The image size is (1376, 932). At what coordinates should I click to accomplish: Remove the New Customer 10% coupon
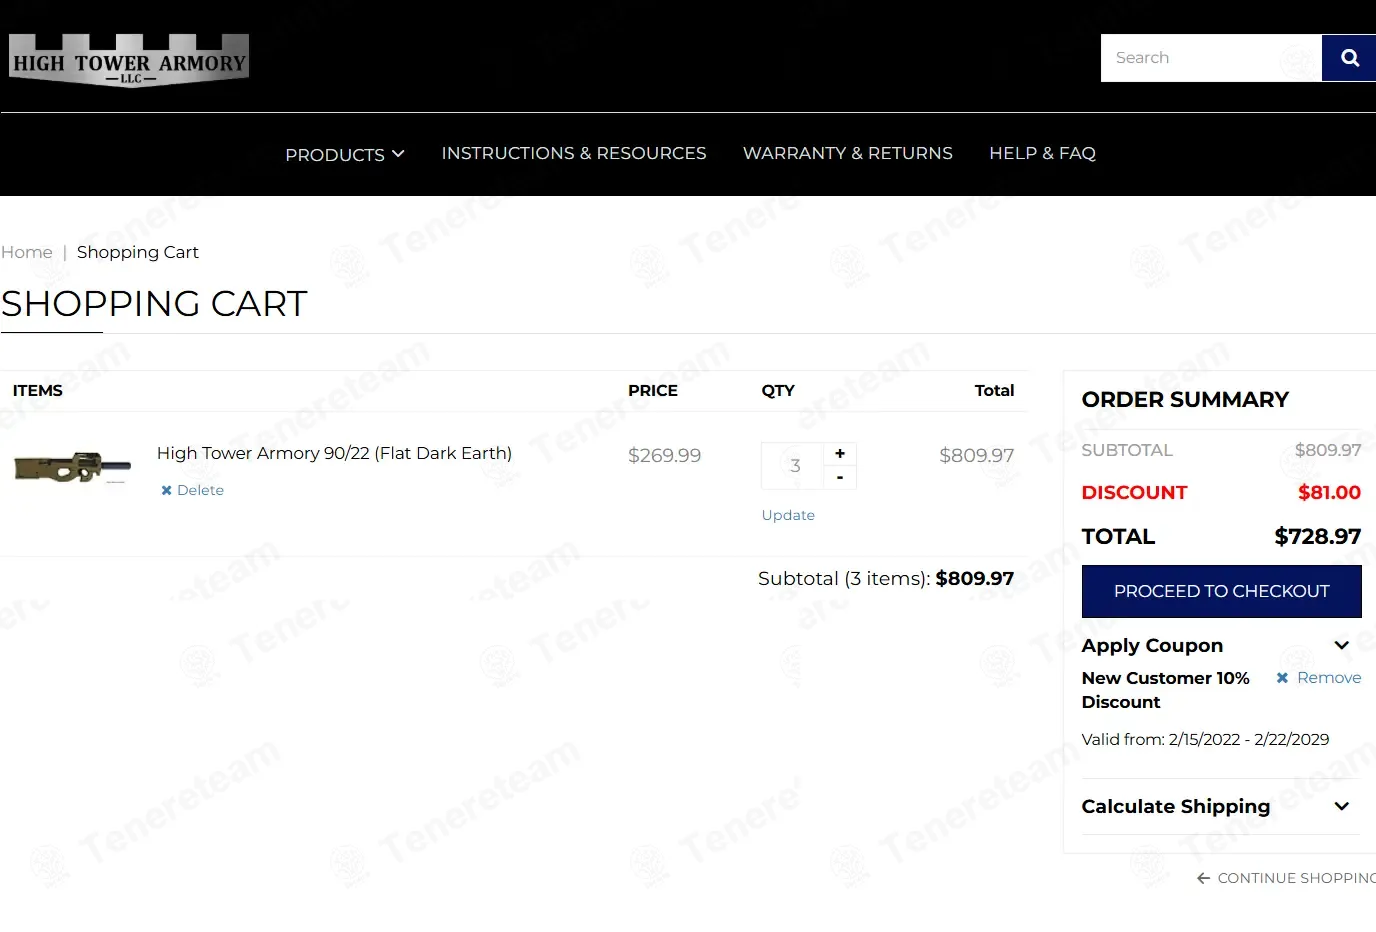coord(1318,678)
